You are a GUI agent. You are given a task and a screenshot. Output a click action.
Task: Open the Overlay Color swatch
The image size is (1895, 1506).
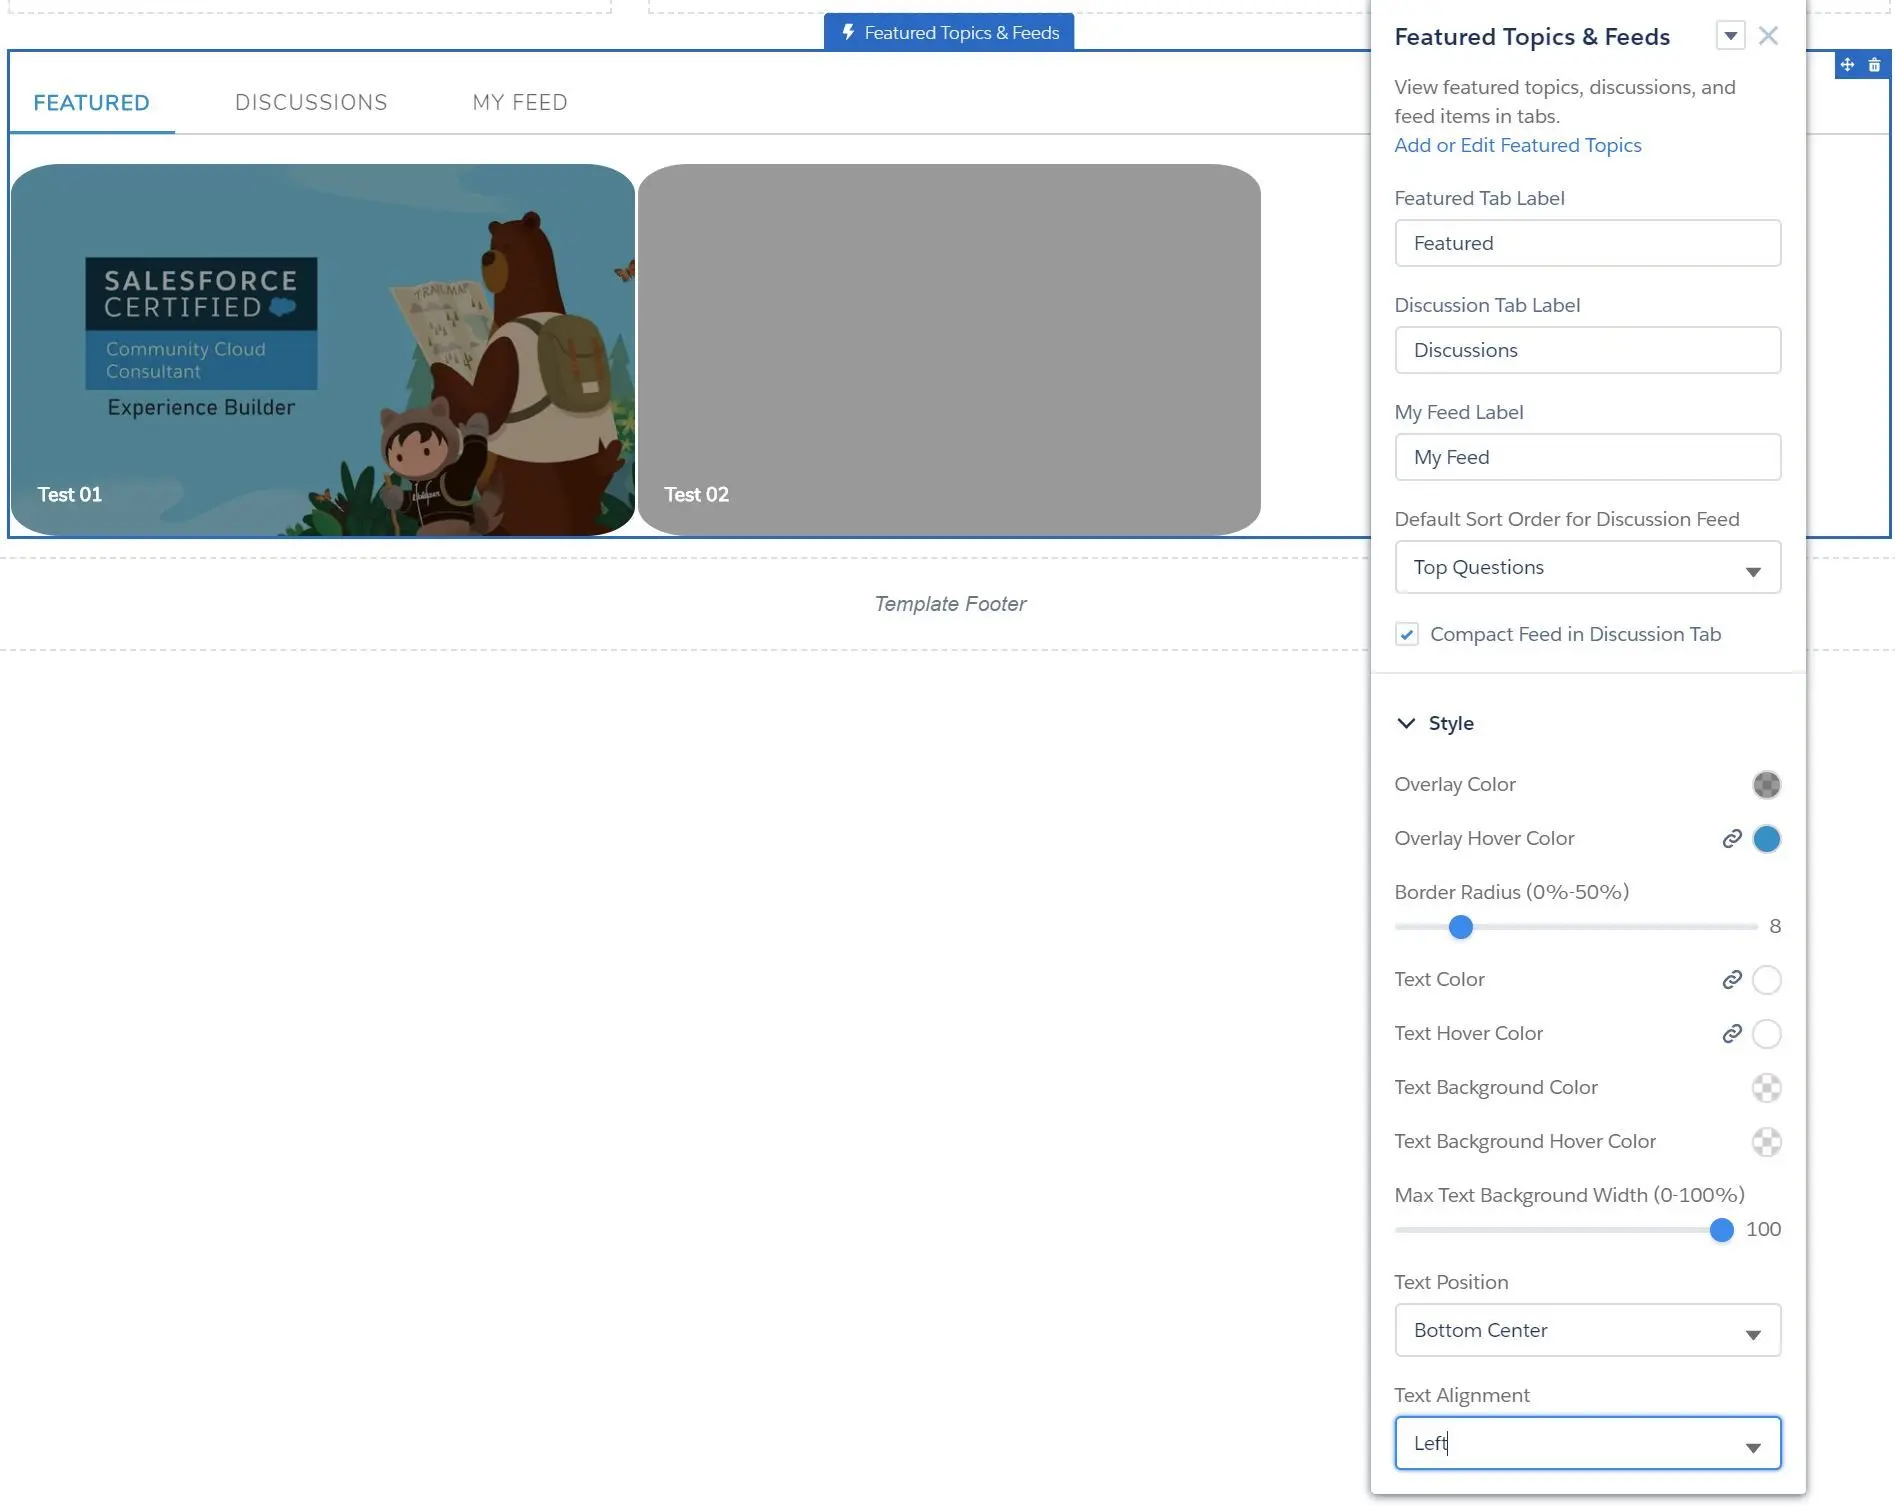coord(1766,785)
